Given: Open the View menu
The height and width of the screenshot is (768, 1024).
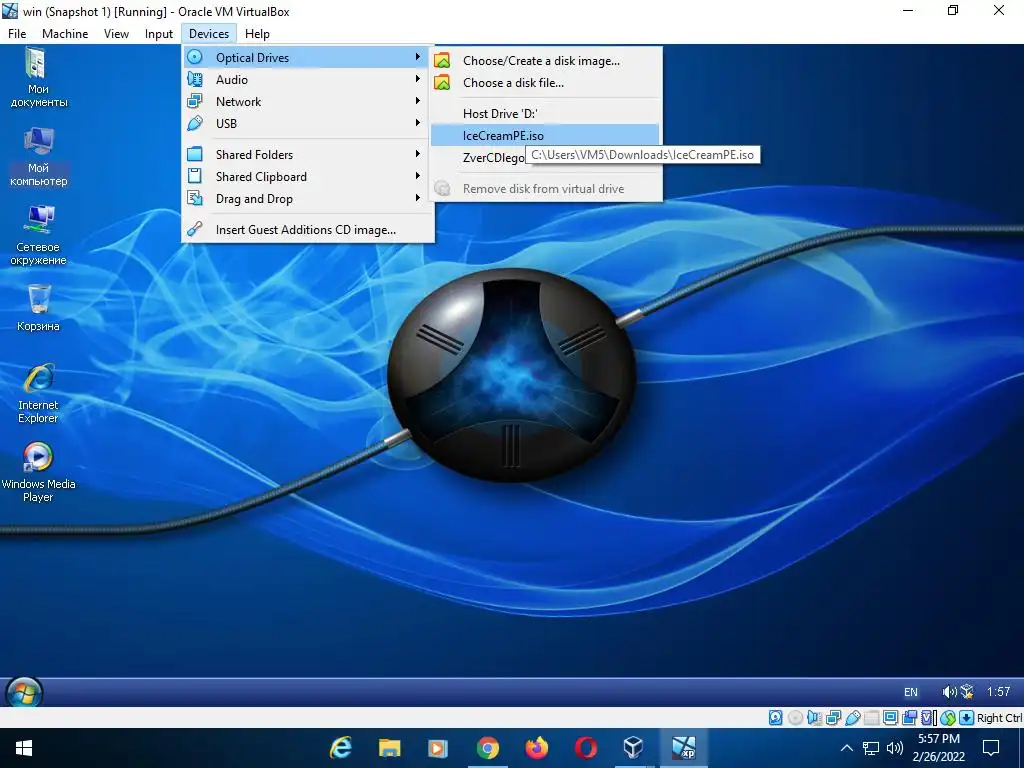Looking at the screenshot, I should click(x=116, y=33).
